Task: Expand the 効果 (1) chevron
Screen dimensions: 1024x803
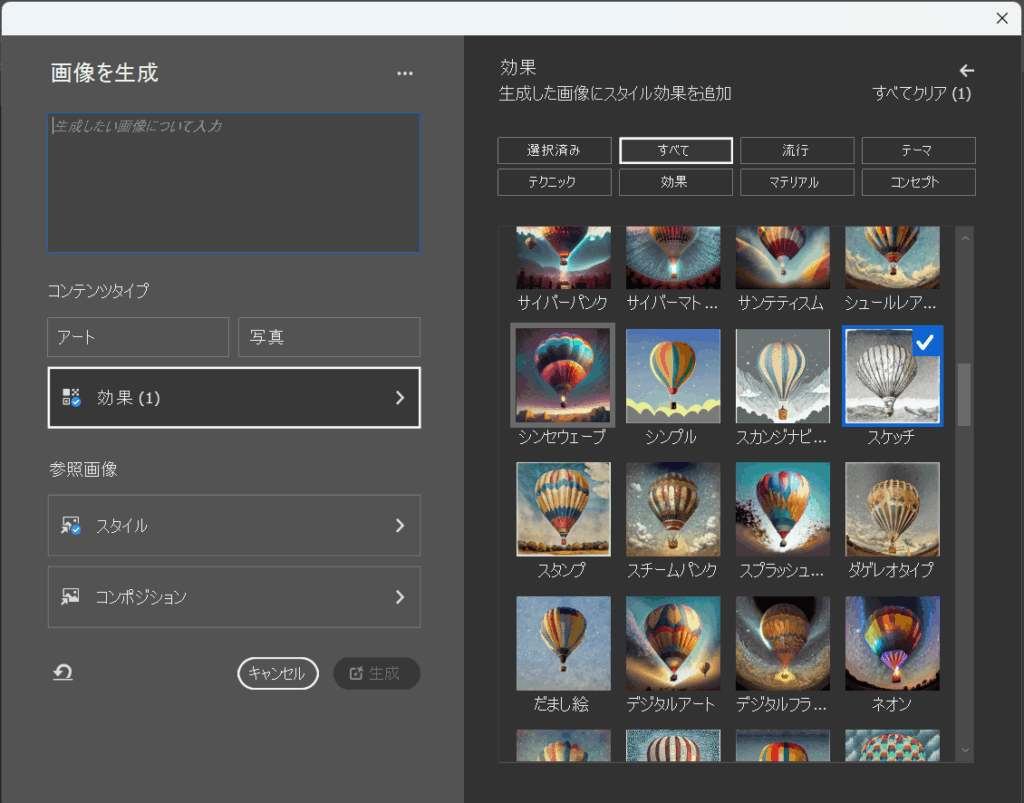Action: [400, 398]
